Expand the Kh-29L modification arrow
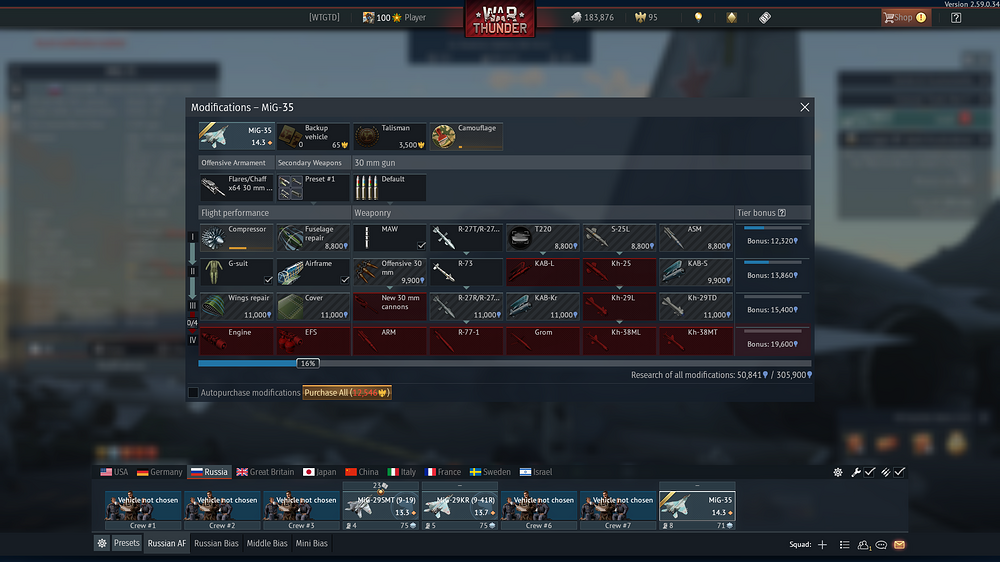The image size is (1000, 562). 619,322
